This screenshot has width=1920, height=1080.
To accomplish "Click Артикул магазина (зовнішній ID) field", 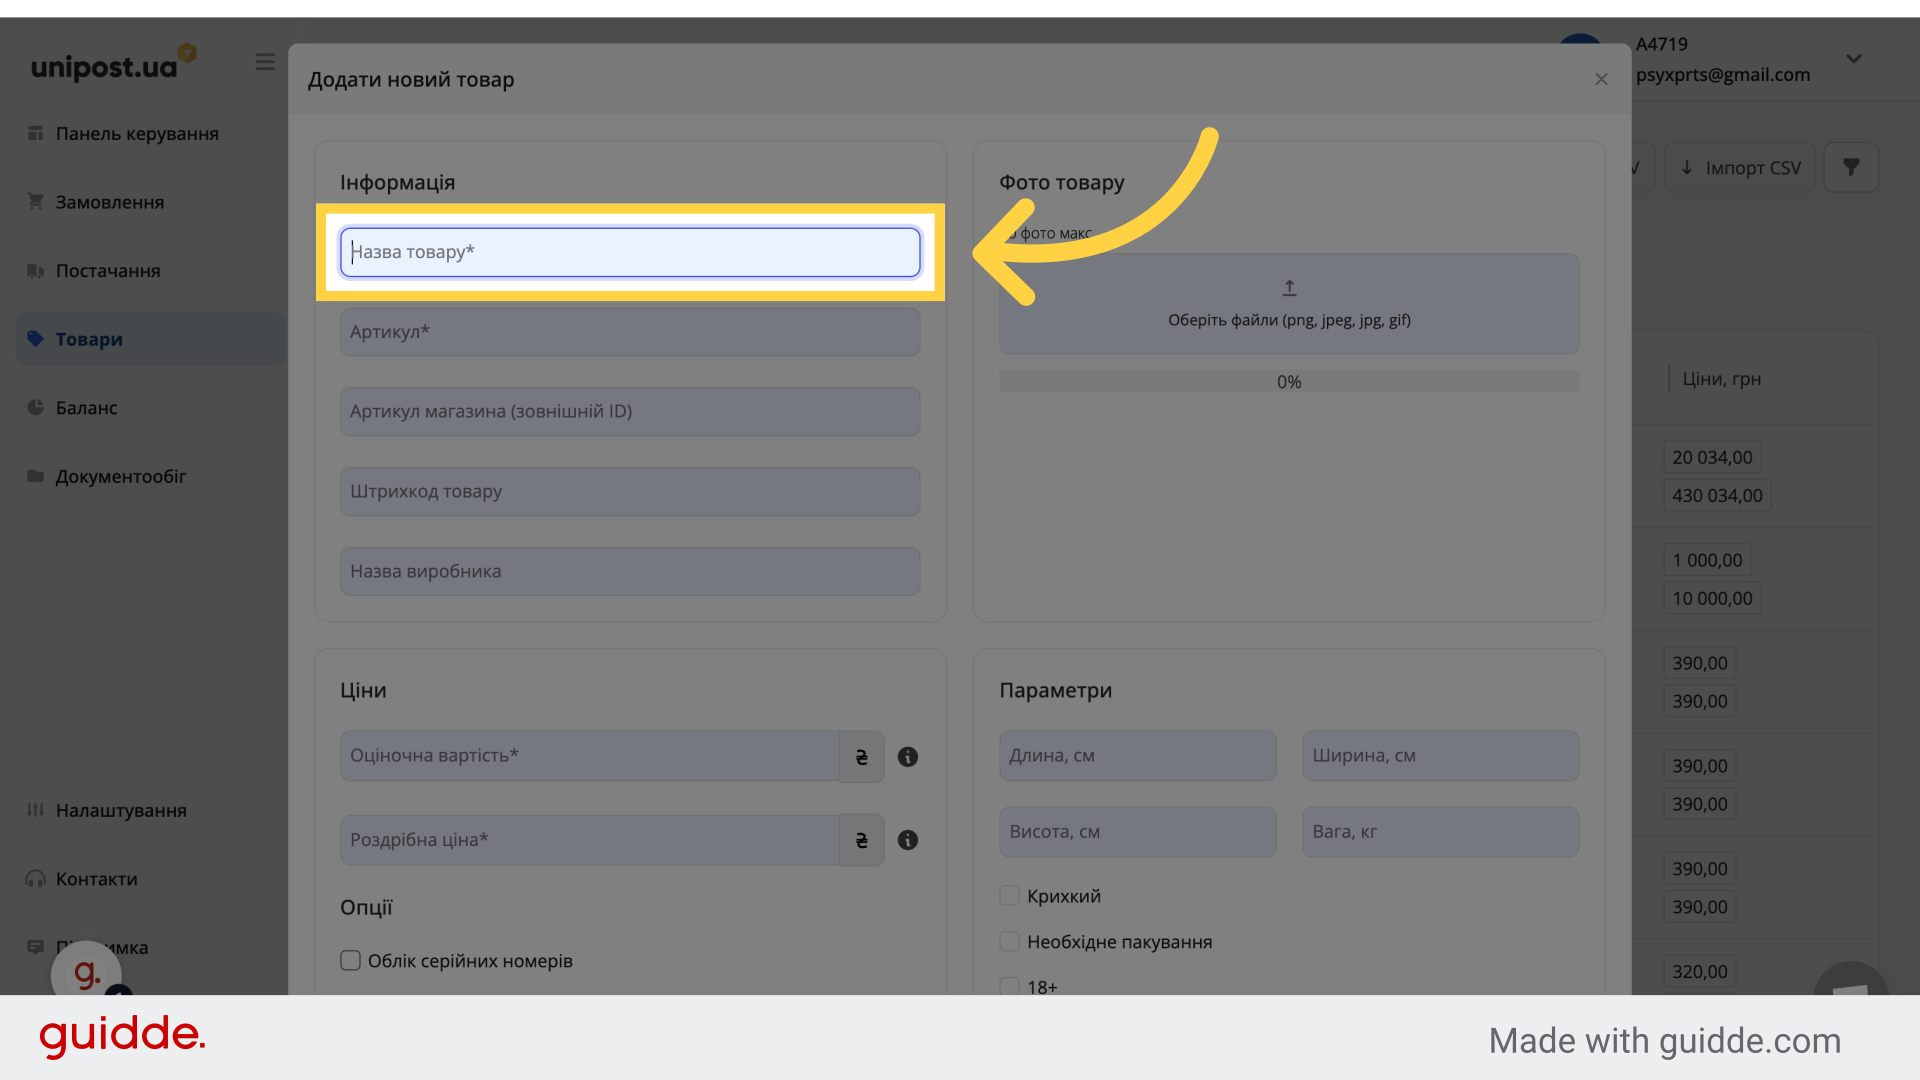I will click(630, 412).
